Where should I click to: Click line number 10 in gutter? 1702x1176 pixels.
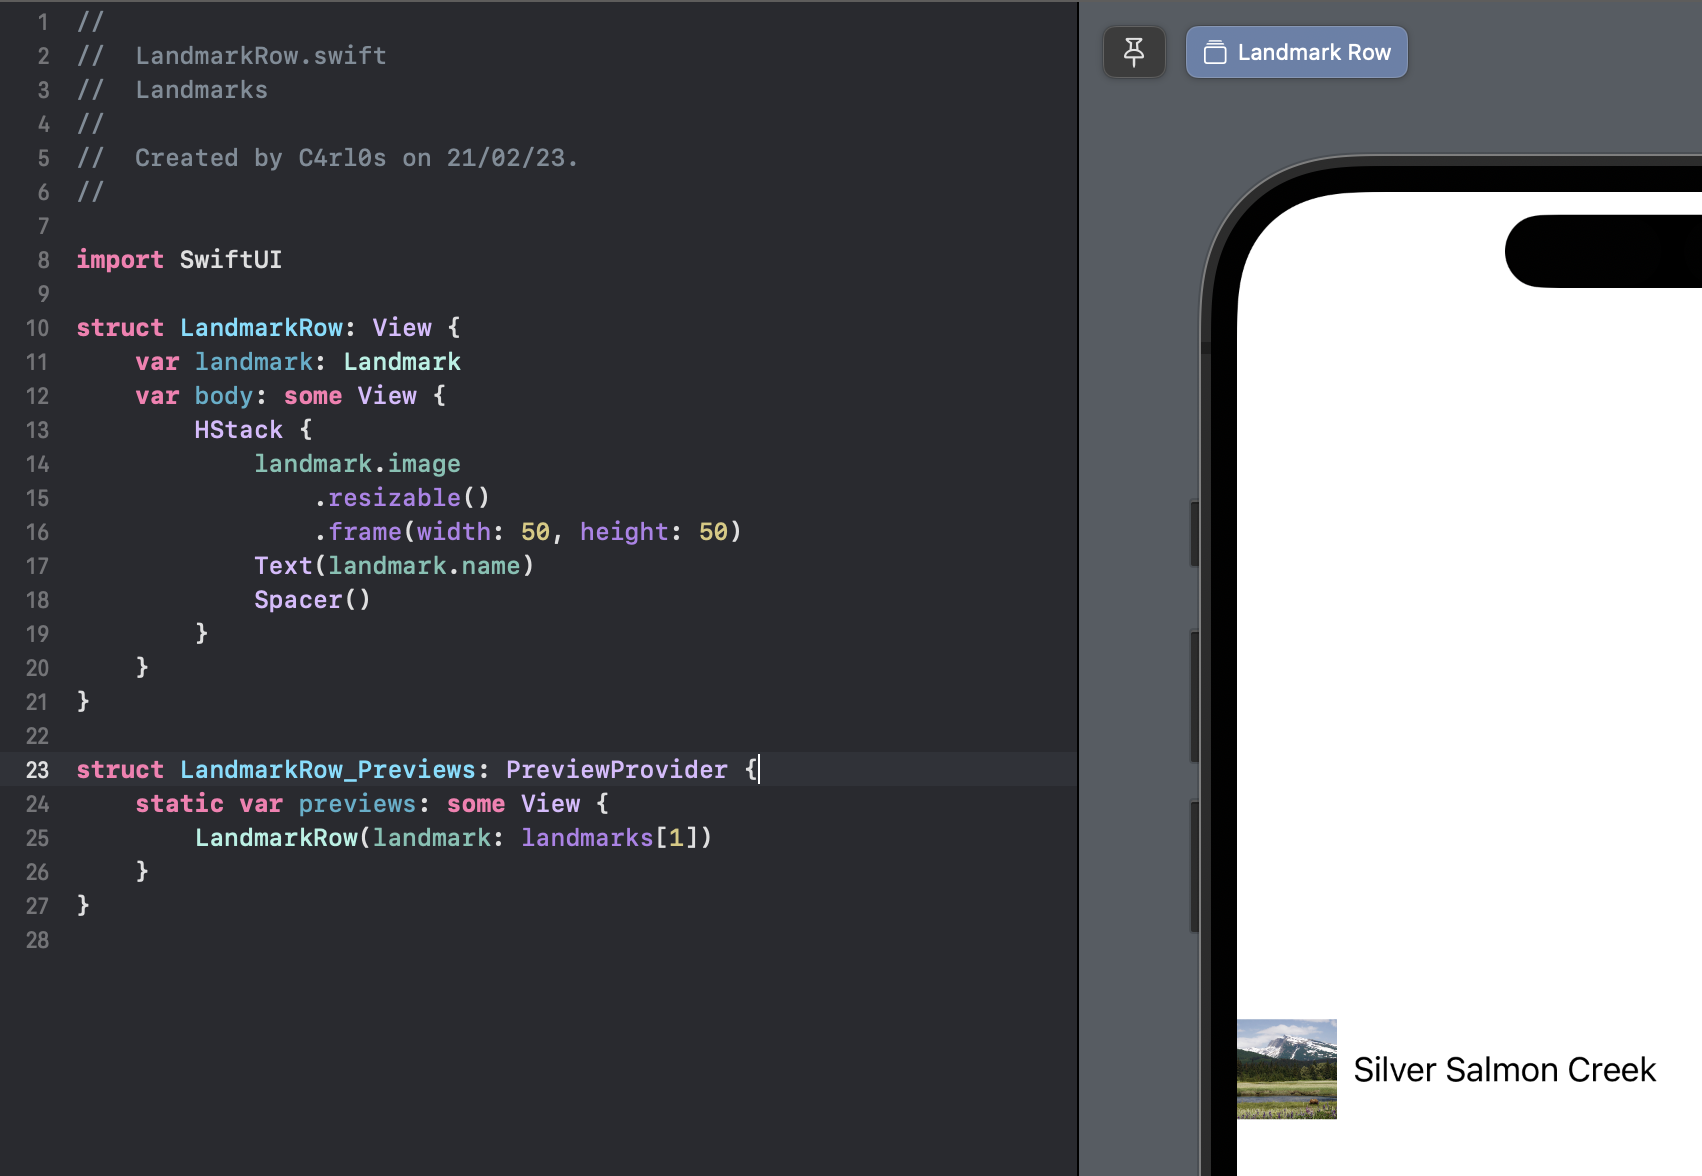[x=37, y=328]
